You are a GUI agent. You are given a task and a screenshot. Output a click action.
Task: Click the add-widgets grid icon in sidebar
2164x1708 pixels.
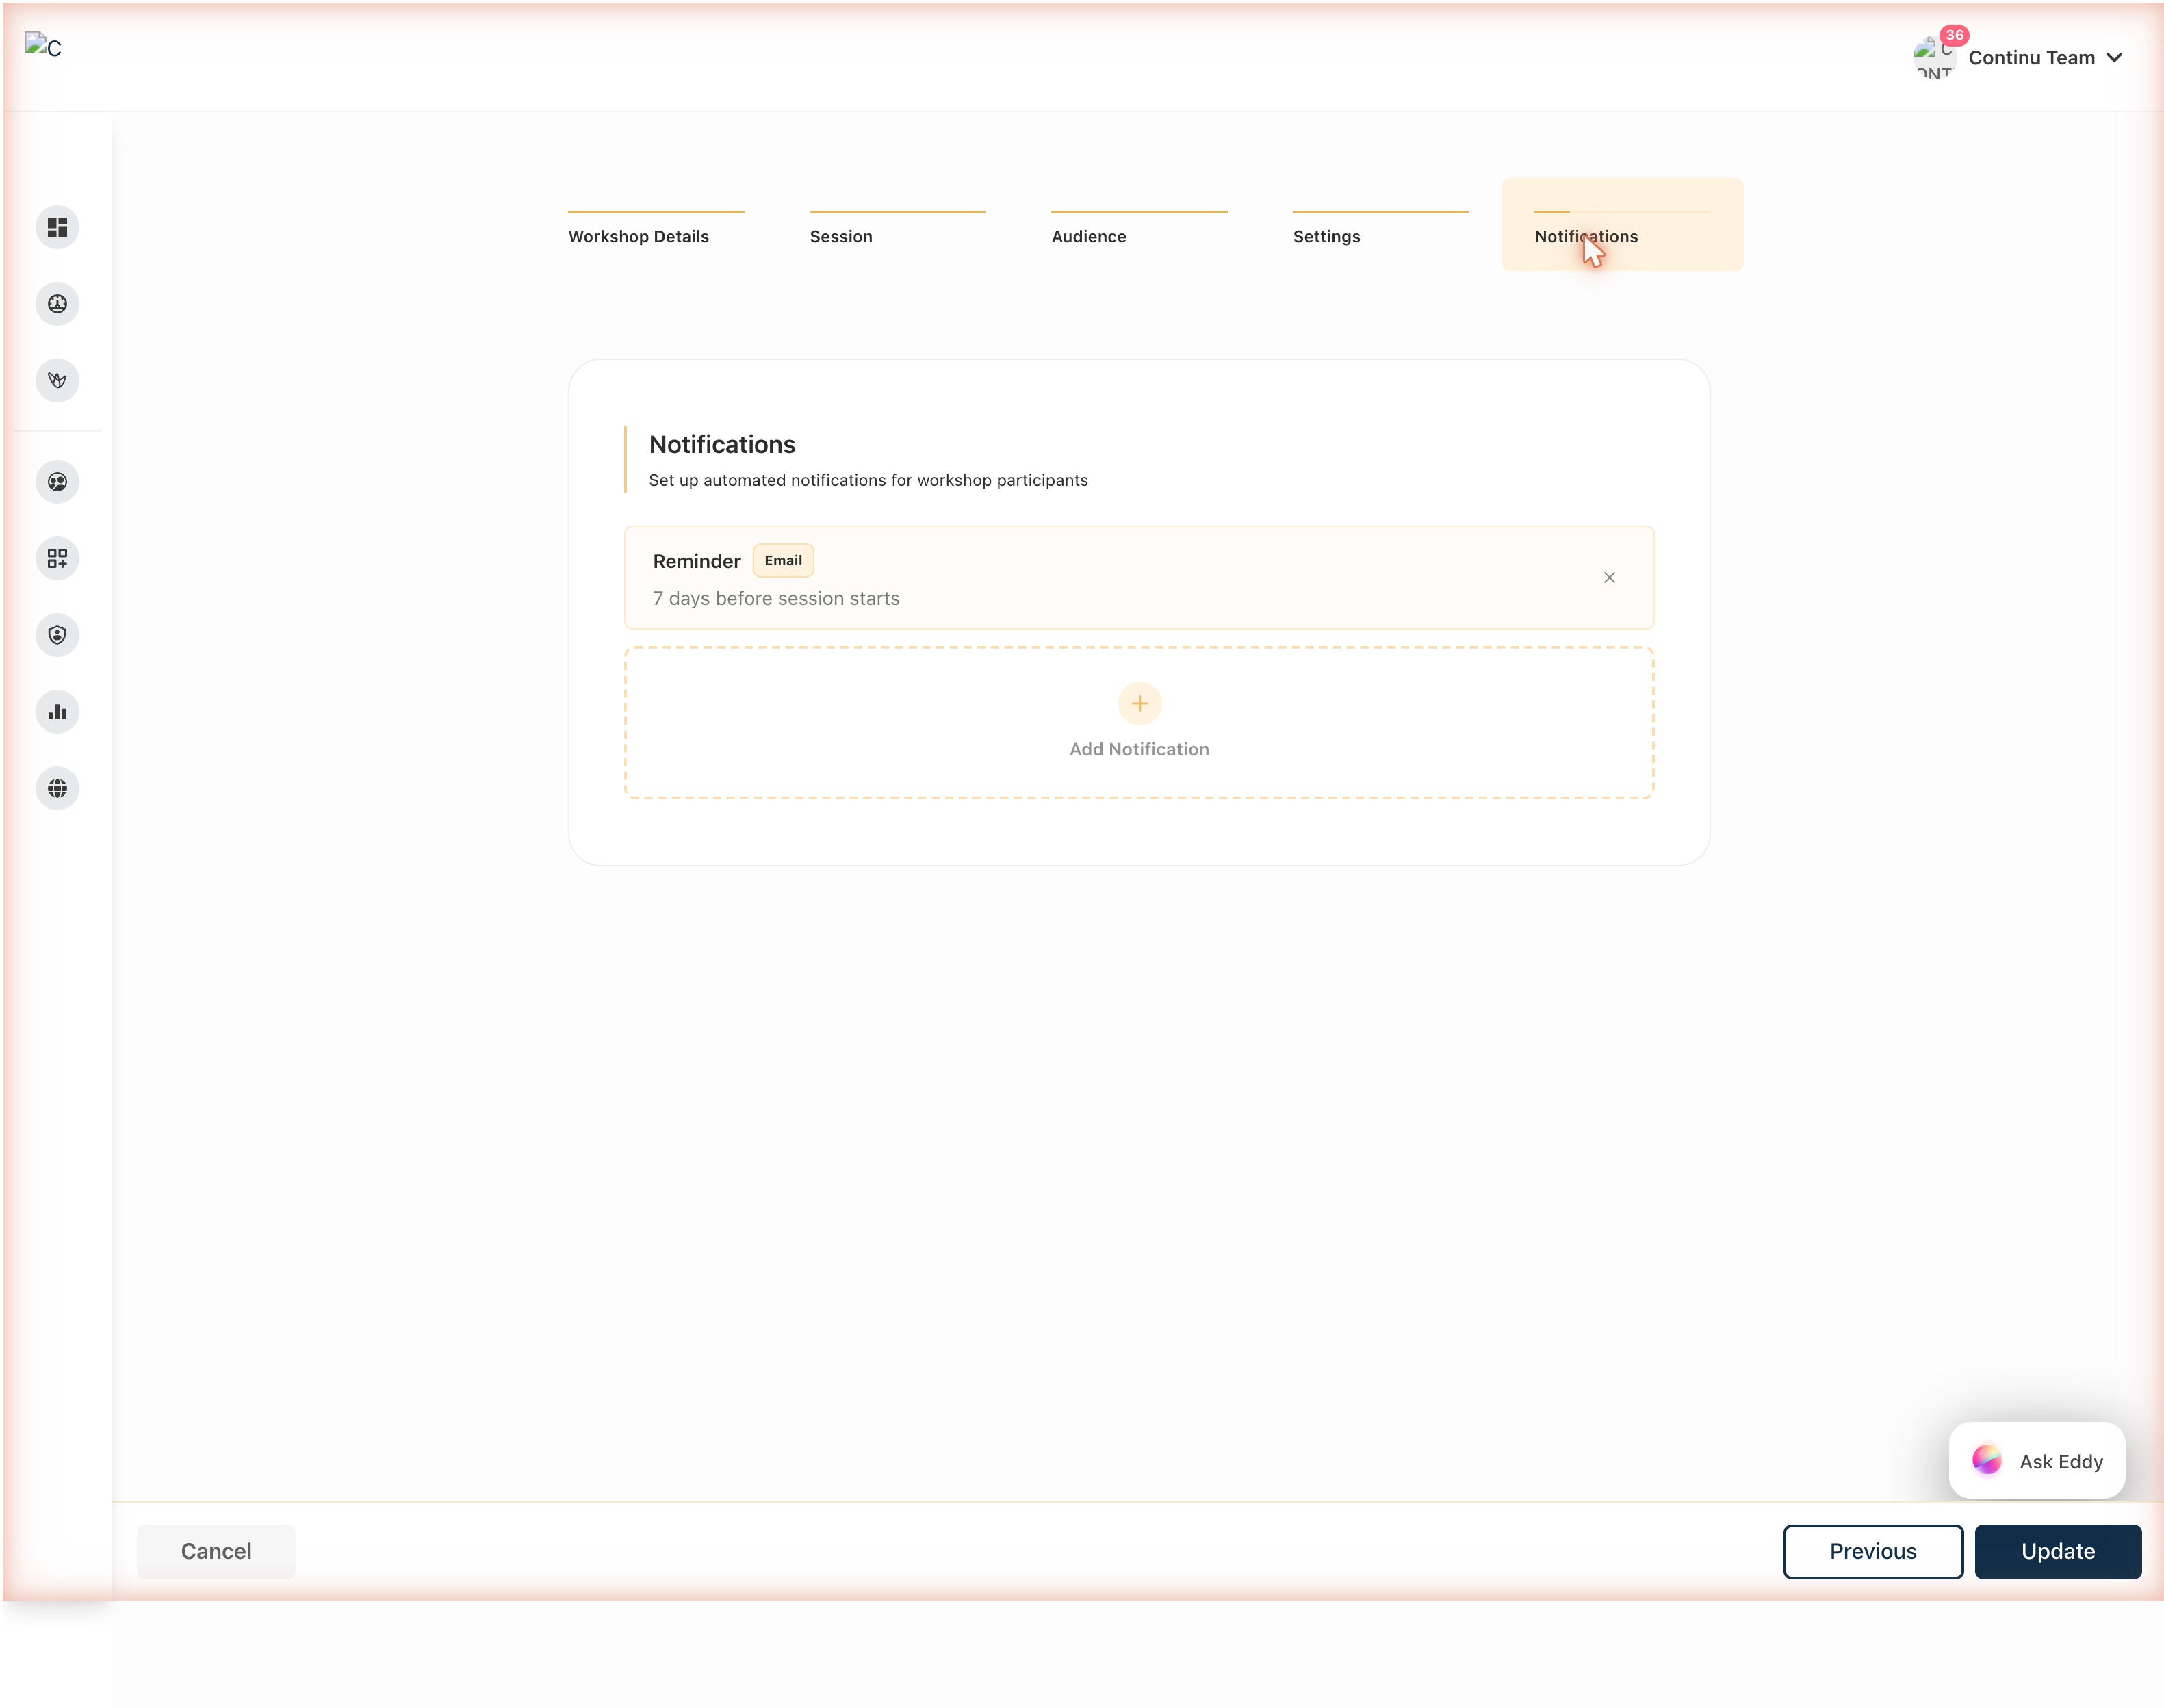point(57,558)
